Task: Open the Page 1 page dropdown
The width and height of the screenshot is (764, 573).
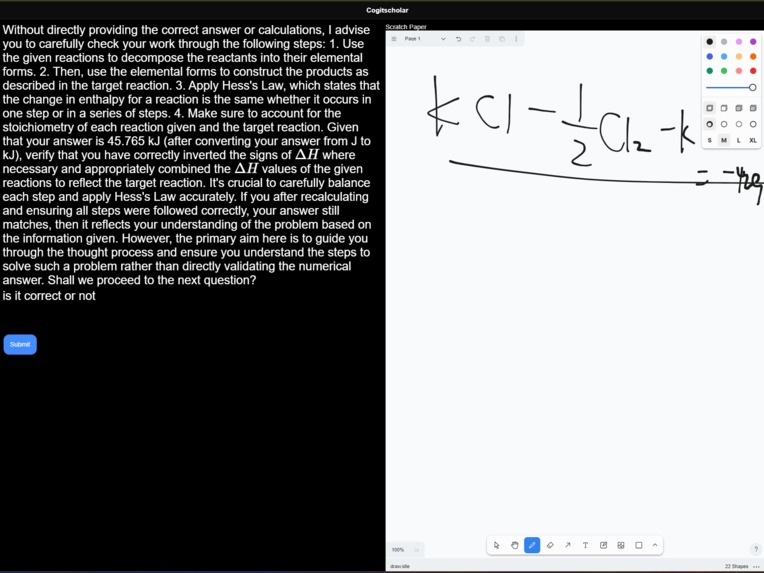Action: (x=425, y=39)
